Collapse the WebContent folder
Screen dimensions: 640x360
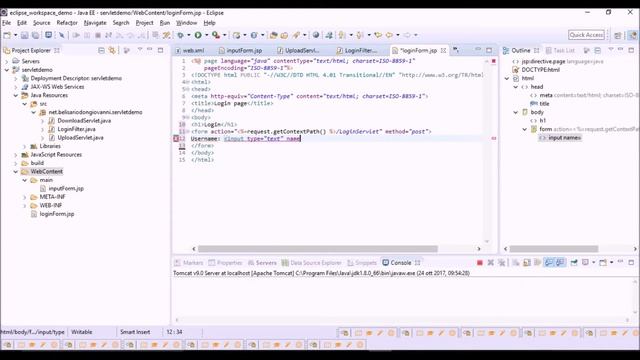[x=16, y=172]
